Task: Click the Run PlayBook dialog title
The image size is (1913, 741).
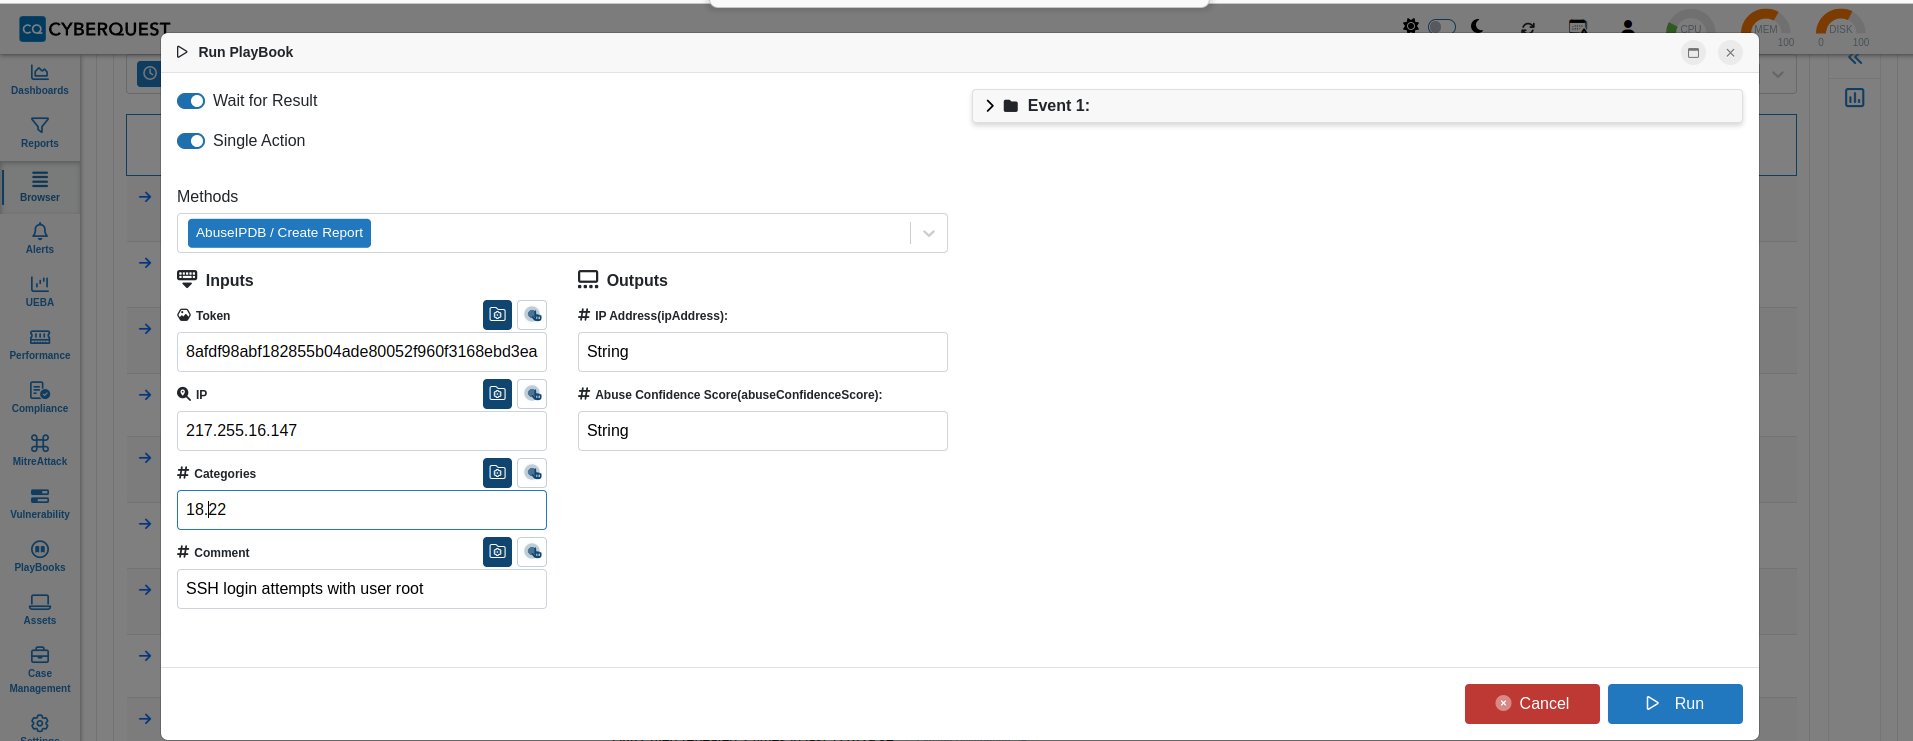Action: (x=245, y=52)
